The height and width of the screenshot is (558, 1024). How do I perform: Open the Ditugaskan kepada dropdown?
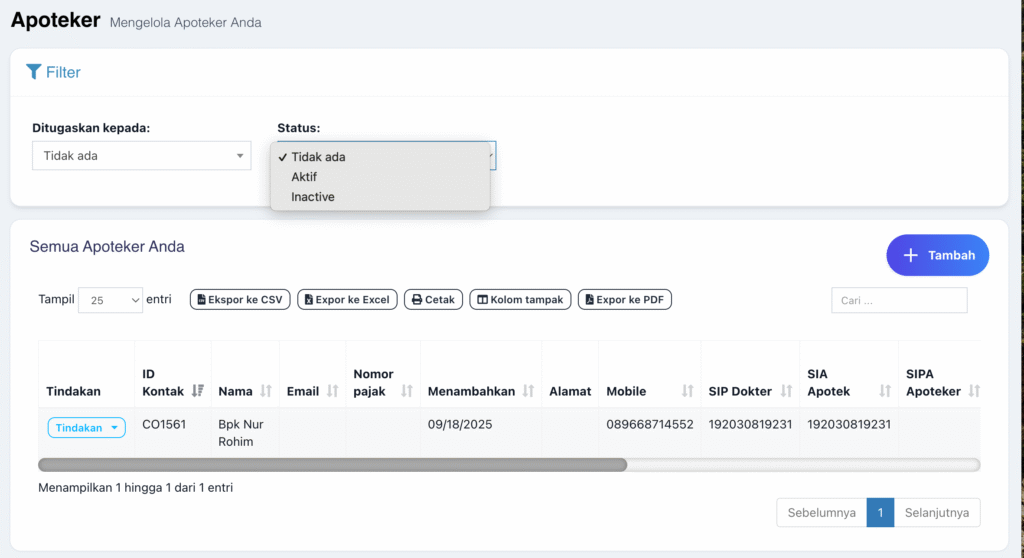click(x=141, y=156)
